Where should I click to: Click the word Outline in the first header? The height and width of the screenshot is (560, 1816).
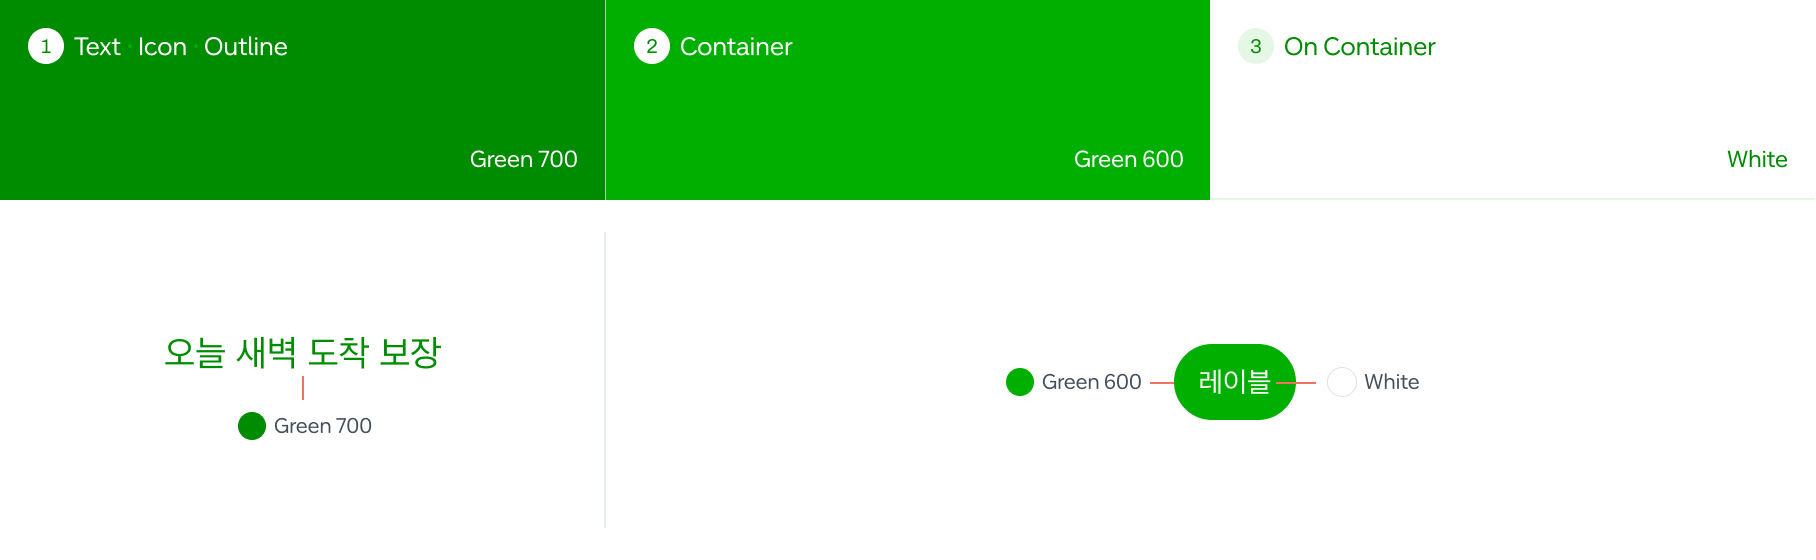click(x=246, y=47)
